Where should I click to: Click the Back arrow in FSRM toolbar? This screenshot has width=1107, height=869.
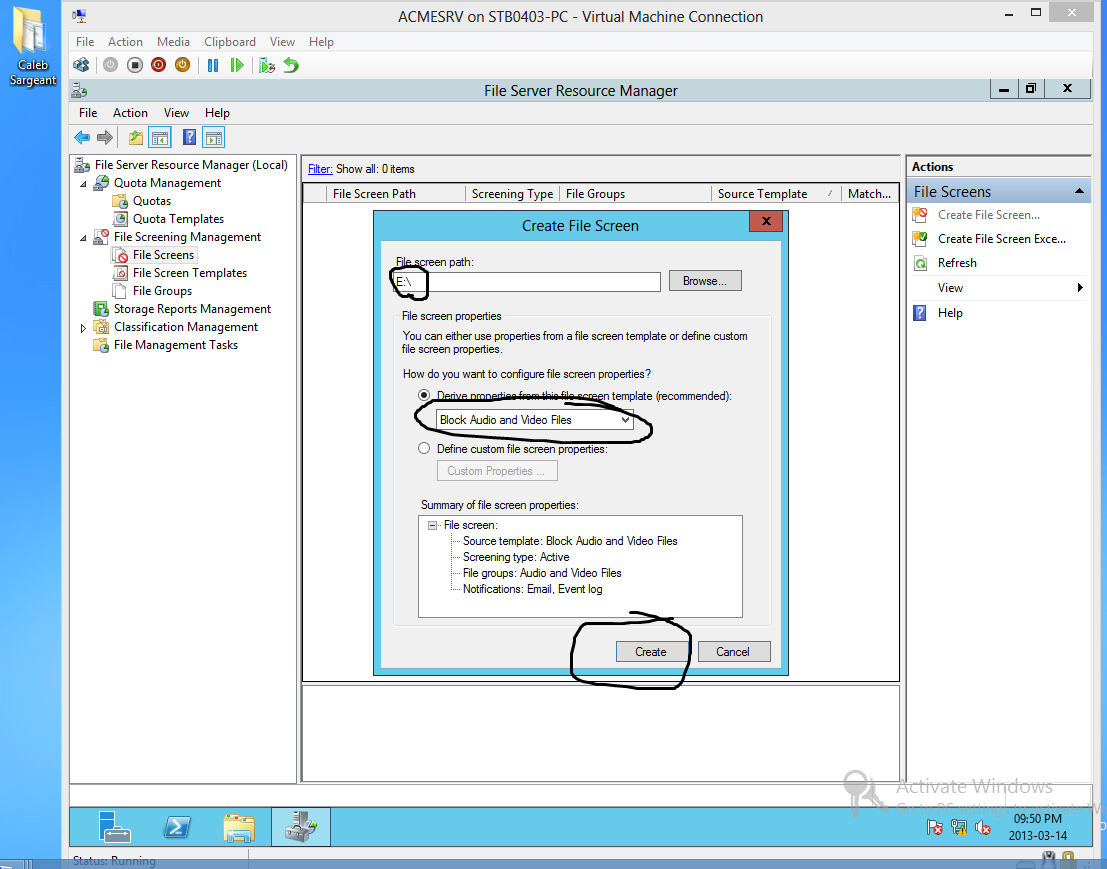point(82,138)
